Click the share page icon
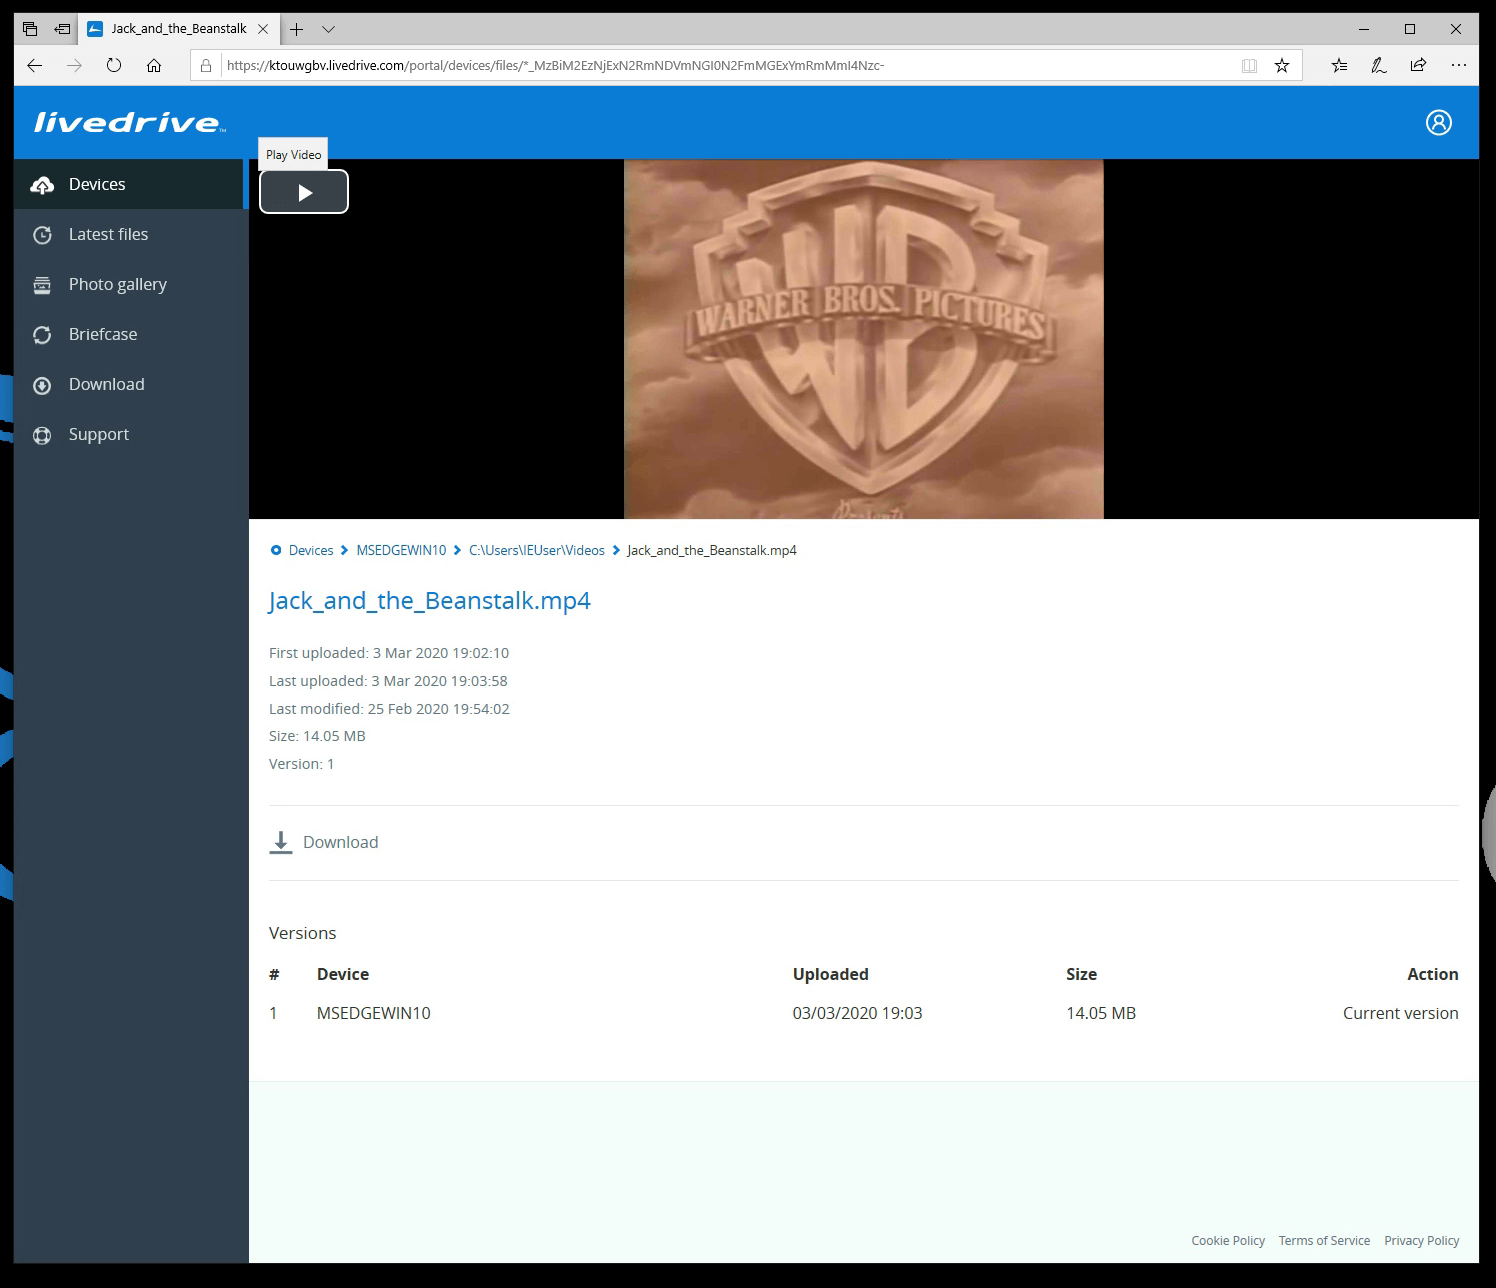Viewport: 1496px width, 1288px height. pyautogui.click(x=1418, y=65)
